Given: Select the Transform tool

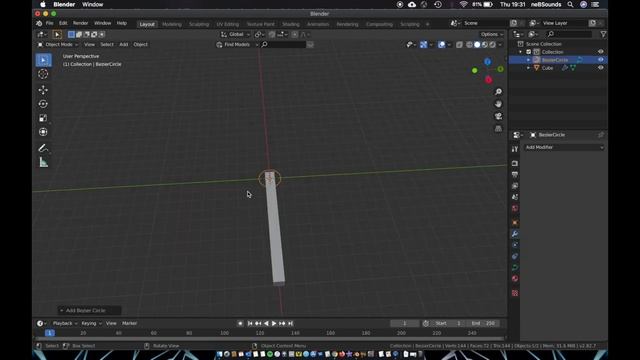Looking at the screenshot, I should pos(43,132).
